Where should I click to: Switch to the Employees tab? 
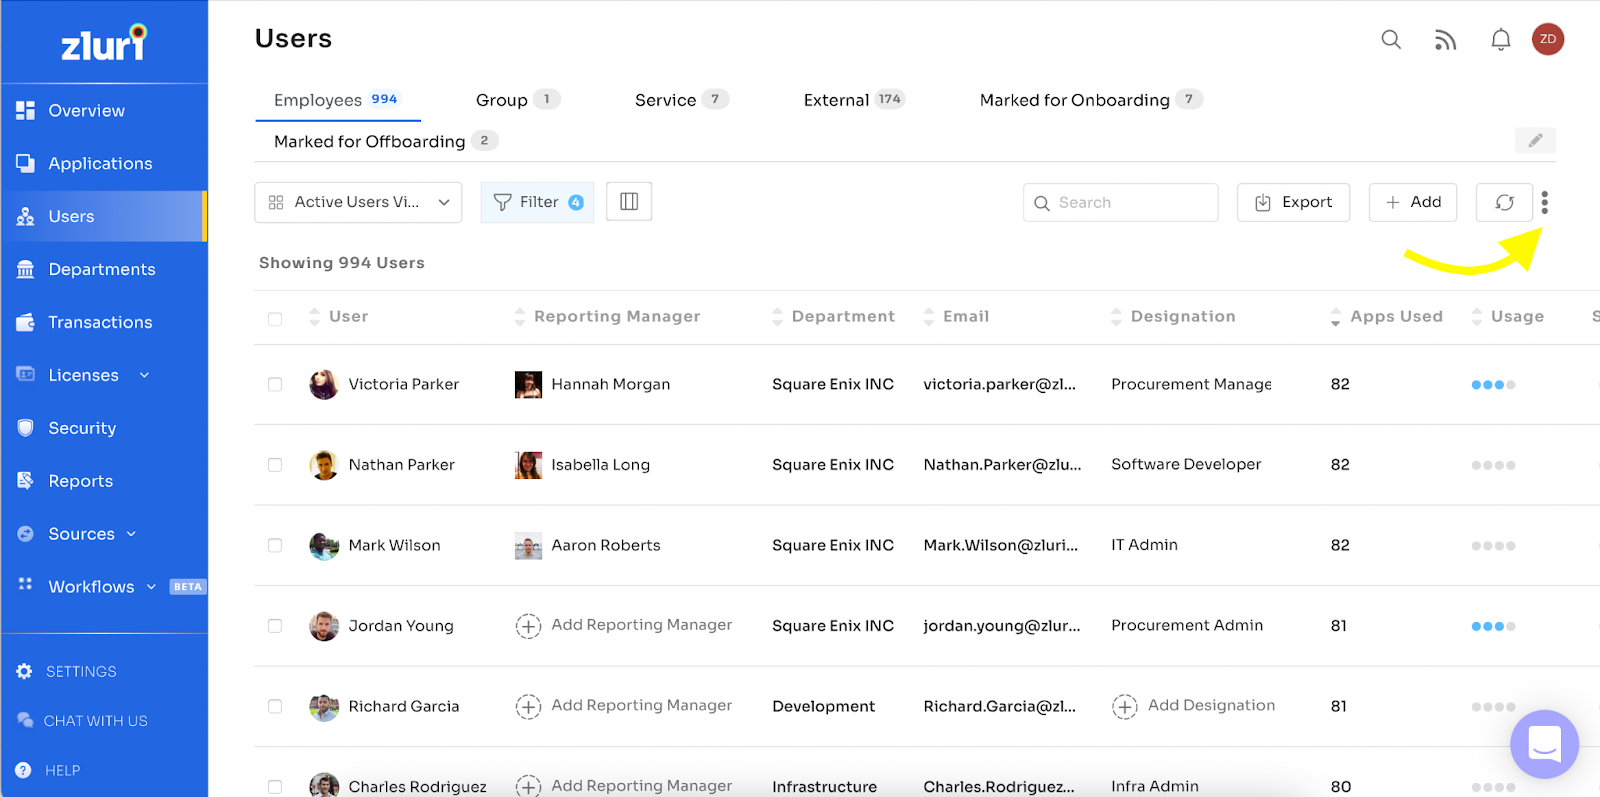[x=337, y=100]
